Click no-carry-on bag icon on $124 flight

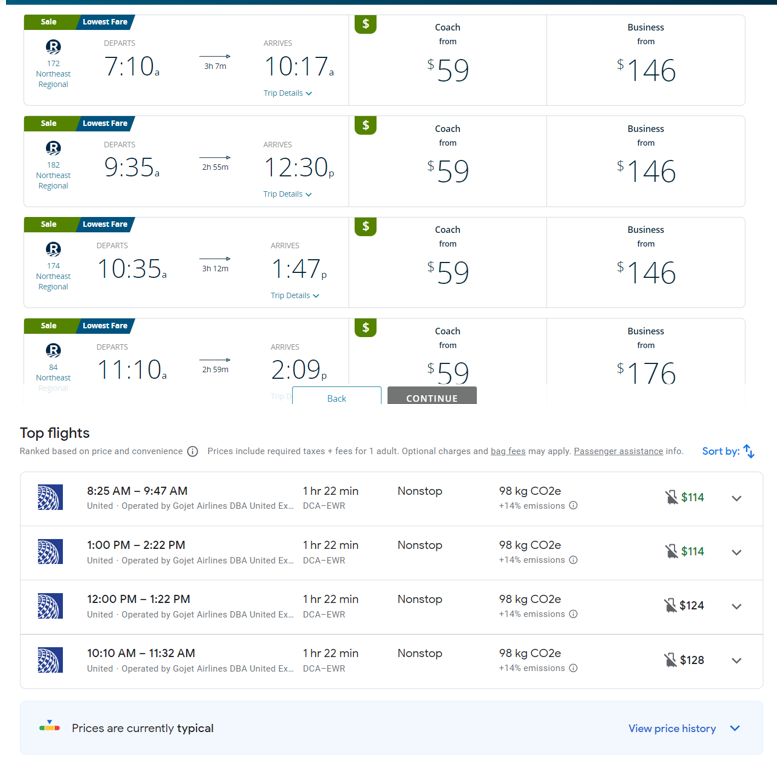671,605
